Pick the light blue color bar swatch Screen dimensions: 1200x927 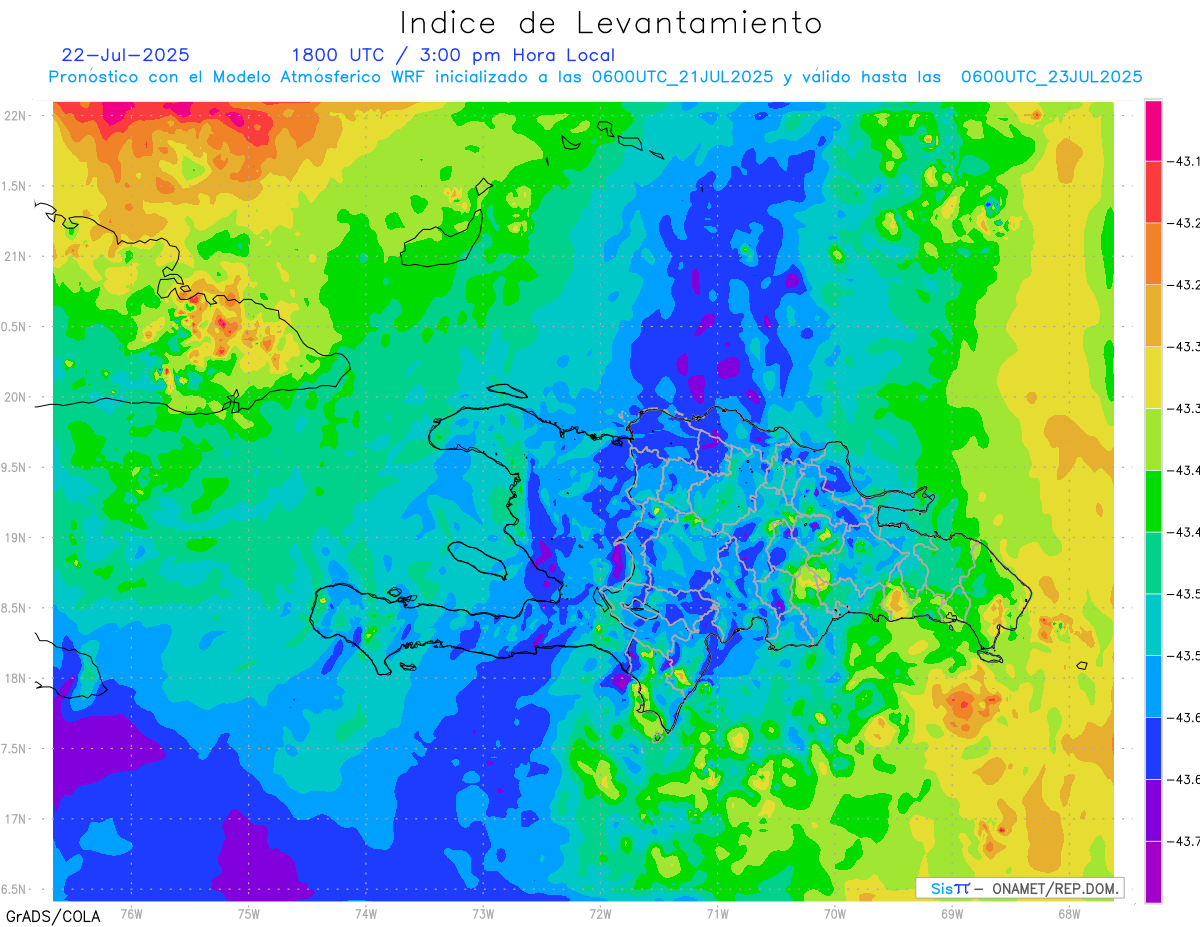click(1153, 685)
